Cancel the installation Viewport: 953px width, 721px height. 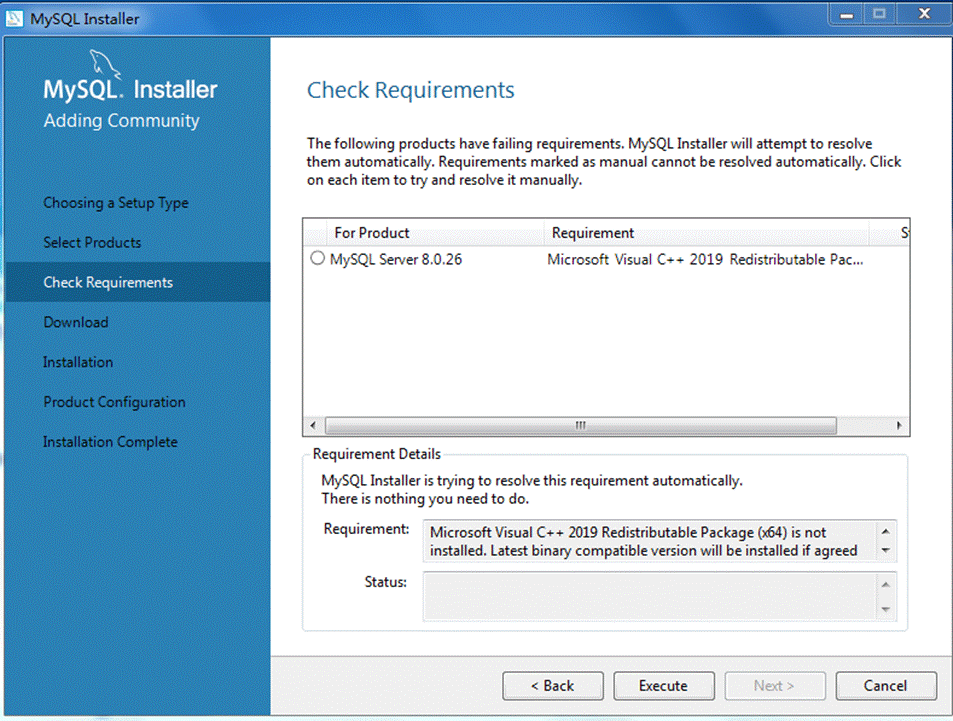pyautogui.click(x=886, y=686)
